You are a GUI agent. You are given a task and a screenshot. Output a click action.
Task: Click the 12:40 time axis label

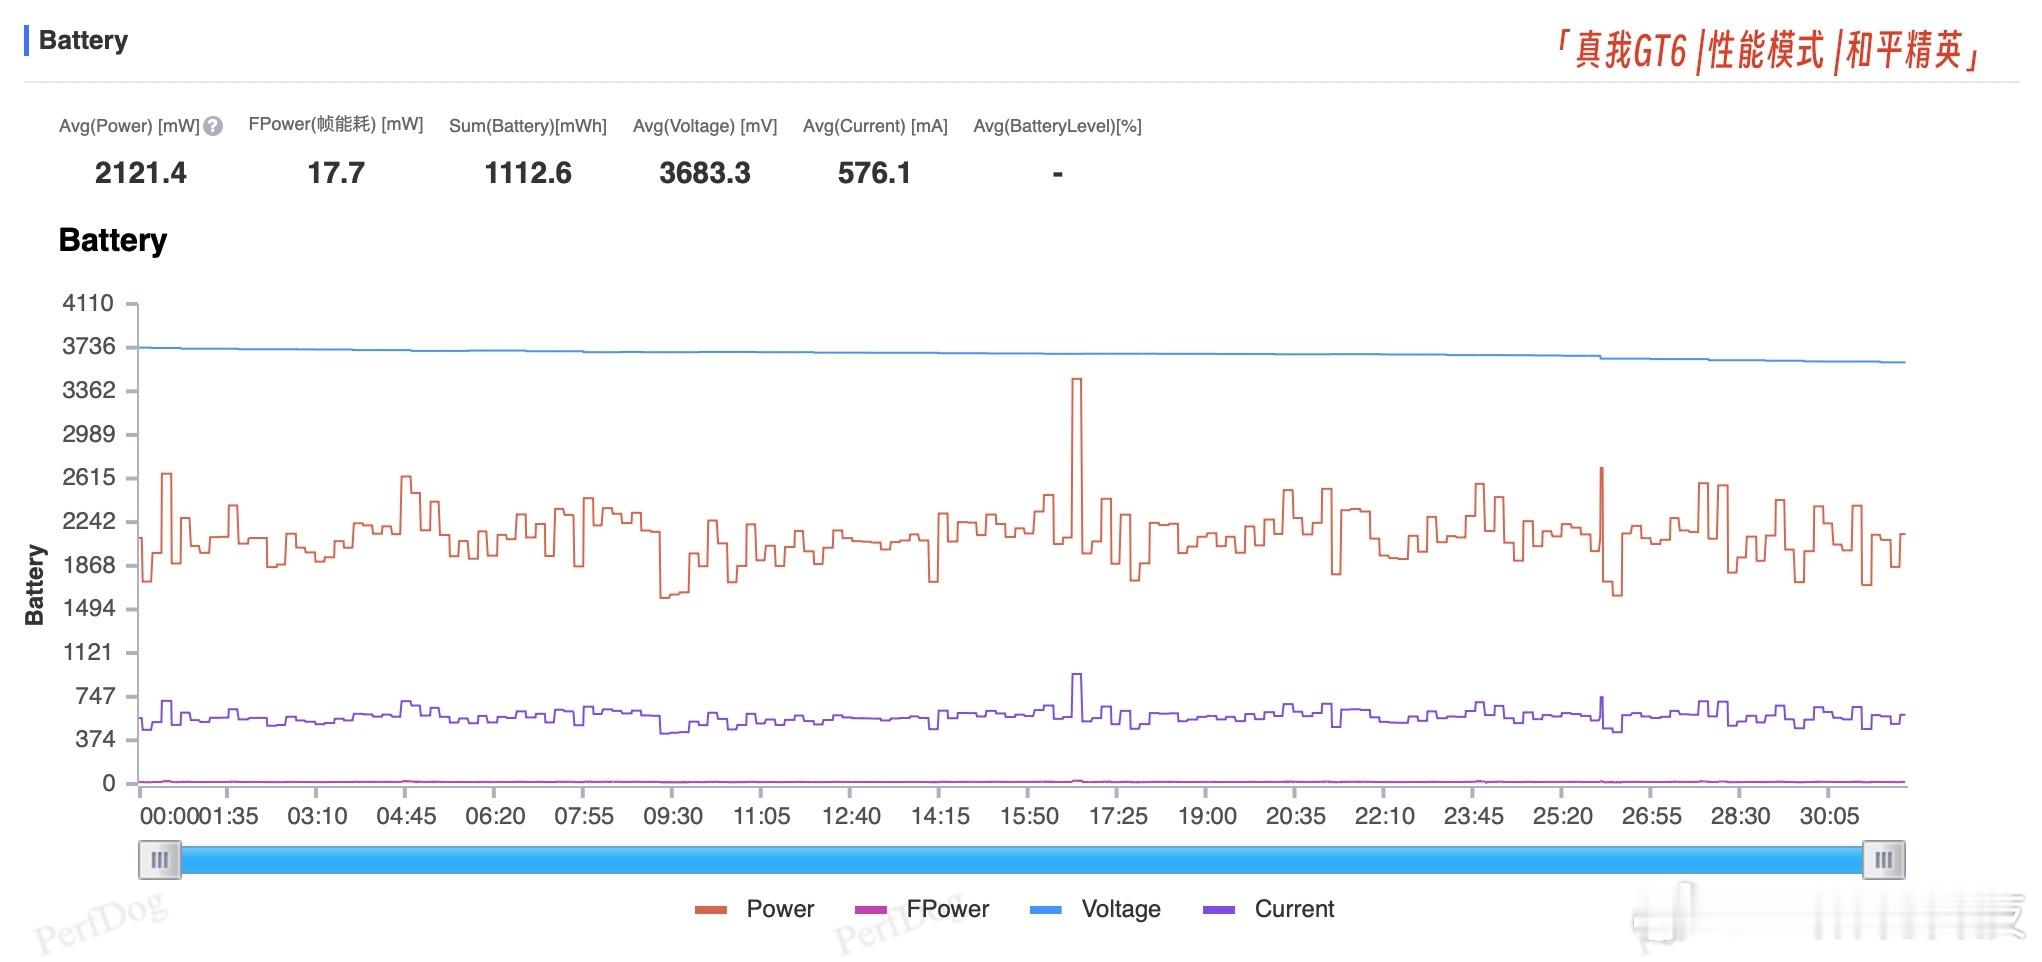(x=851, y=816)
